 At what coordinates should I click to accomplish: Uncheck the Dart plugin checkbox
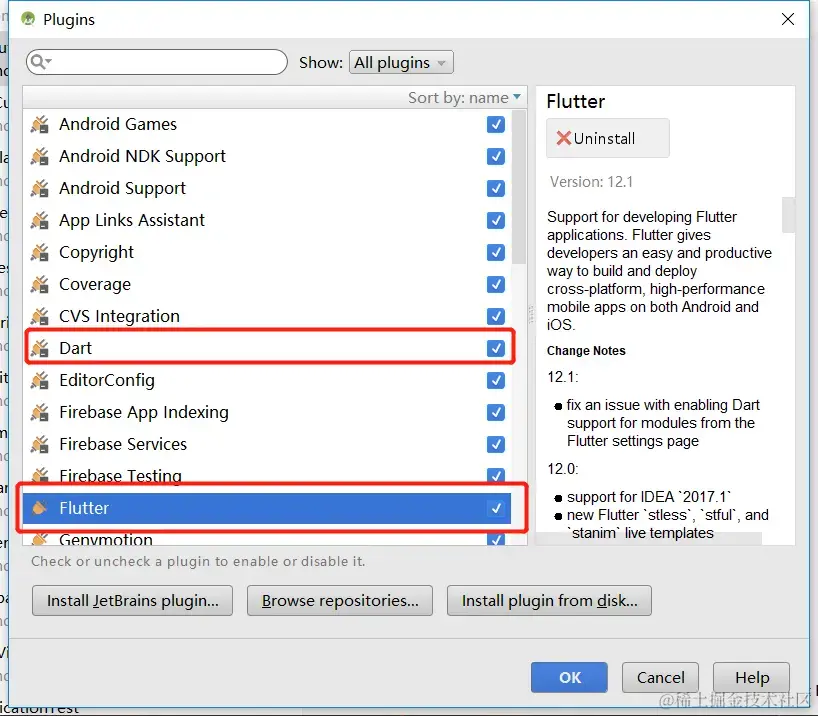pos(496,348)
